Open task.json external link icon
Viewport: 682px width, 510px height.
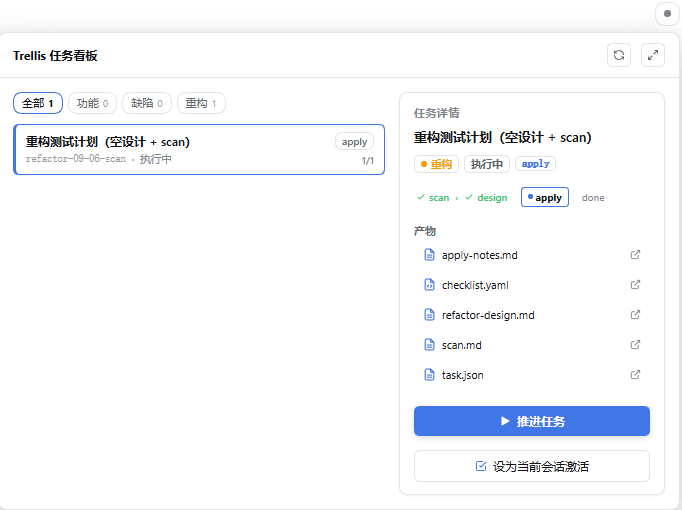click(x=635, y=375)
